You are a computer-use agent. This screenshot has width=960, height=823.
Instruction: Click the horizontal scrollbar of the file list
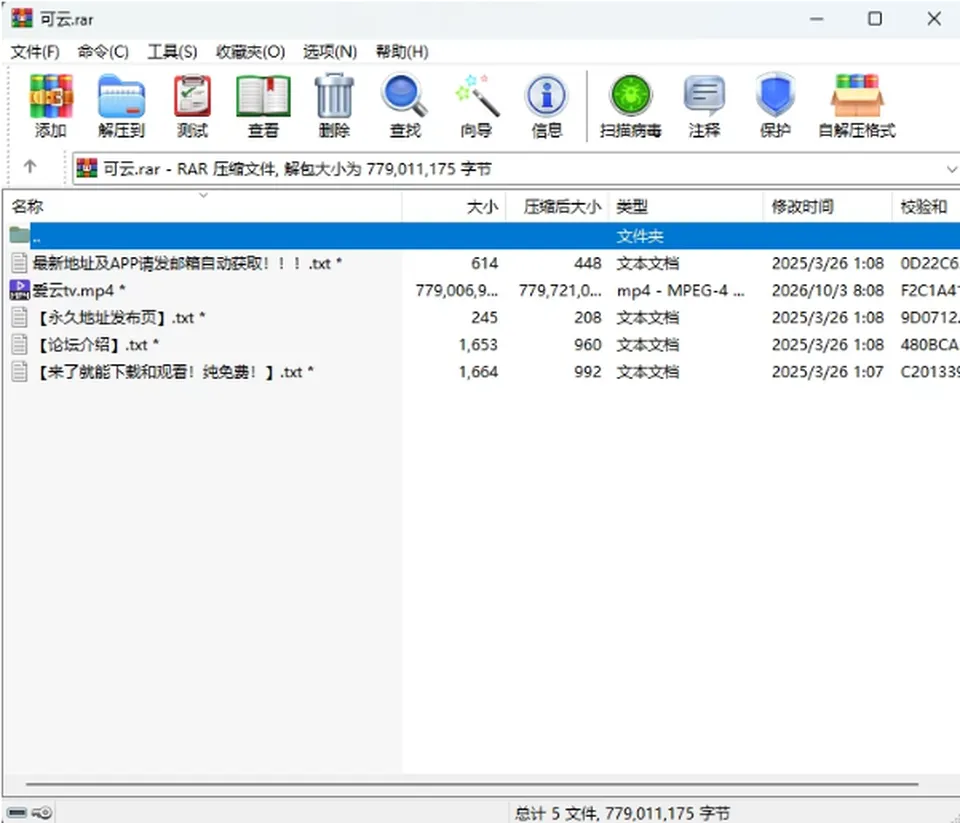[471, 784]
